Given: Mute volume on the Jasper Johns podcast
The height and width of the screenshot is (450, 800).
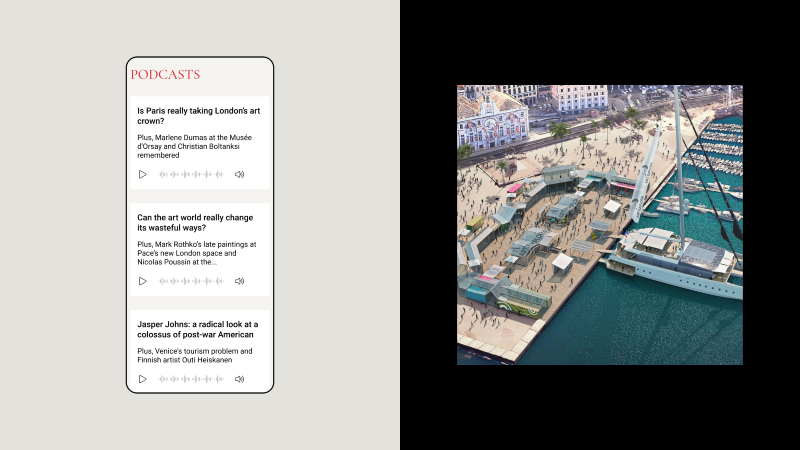Looking at the screenshot, I should tap(239, 379).
